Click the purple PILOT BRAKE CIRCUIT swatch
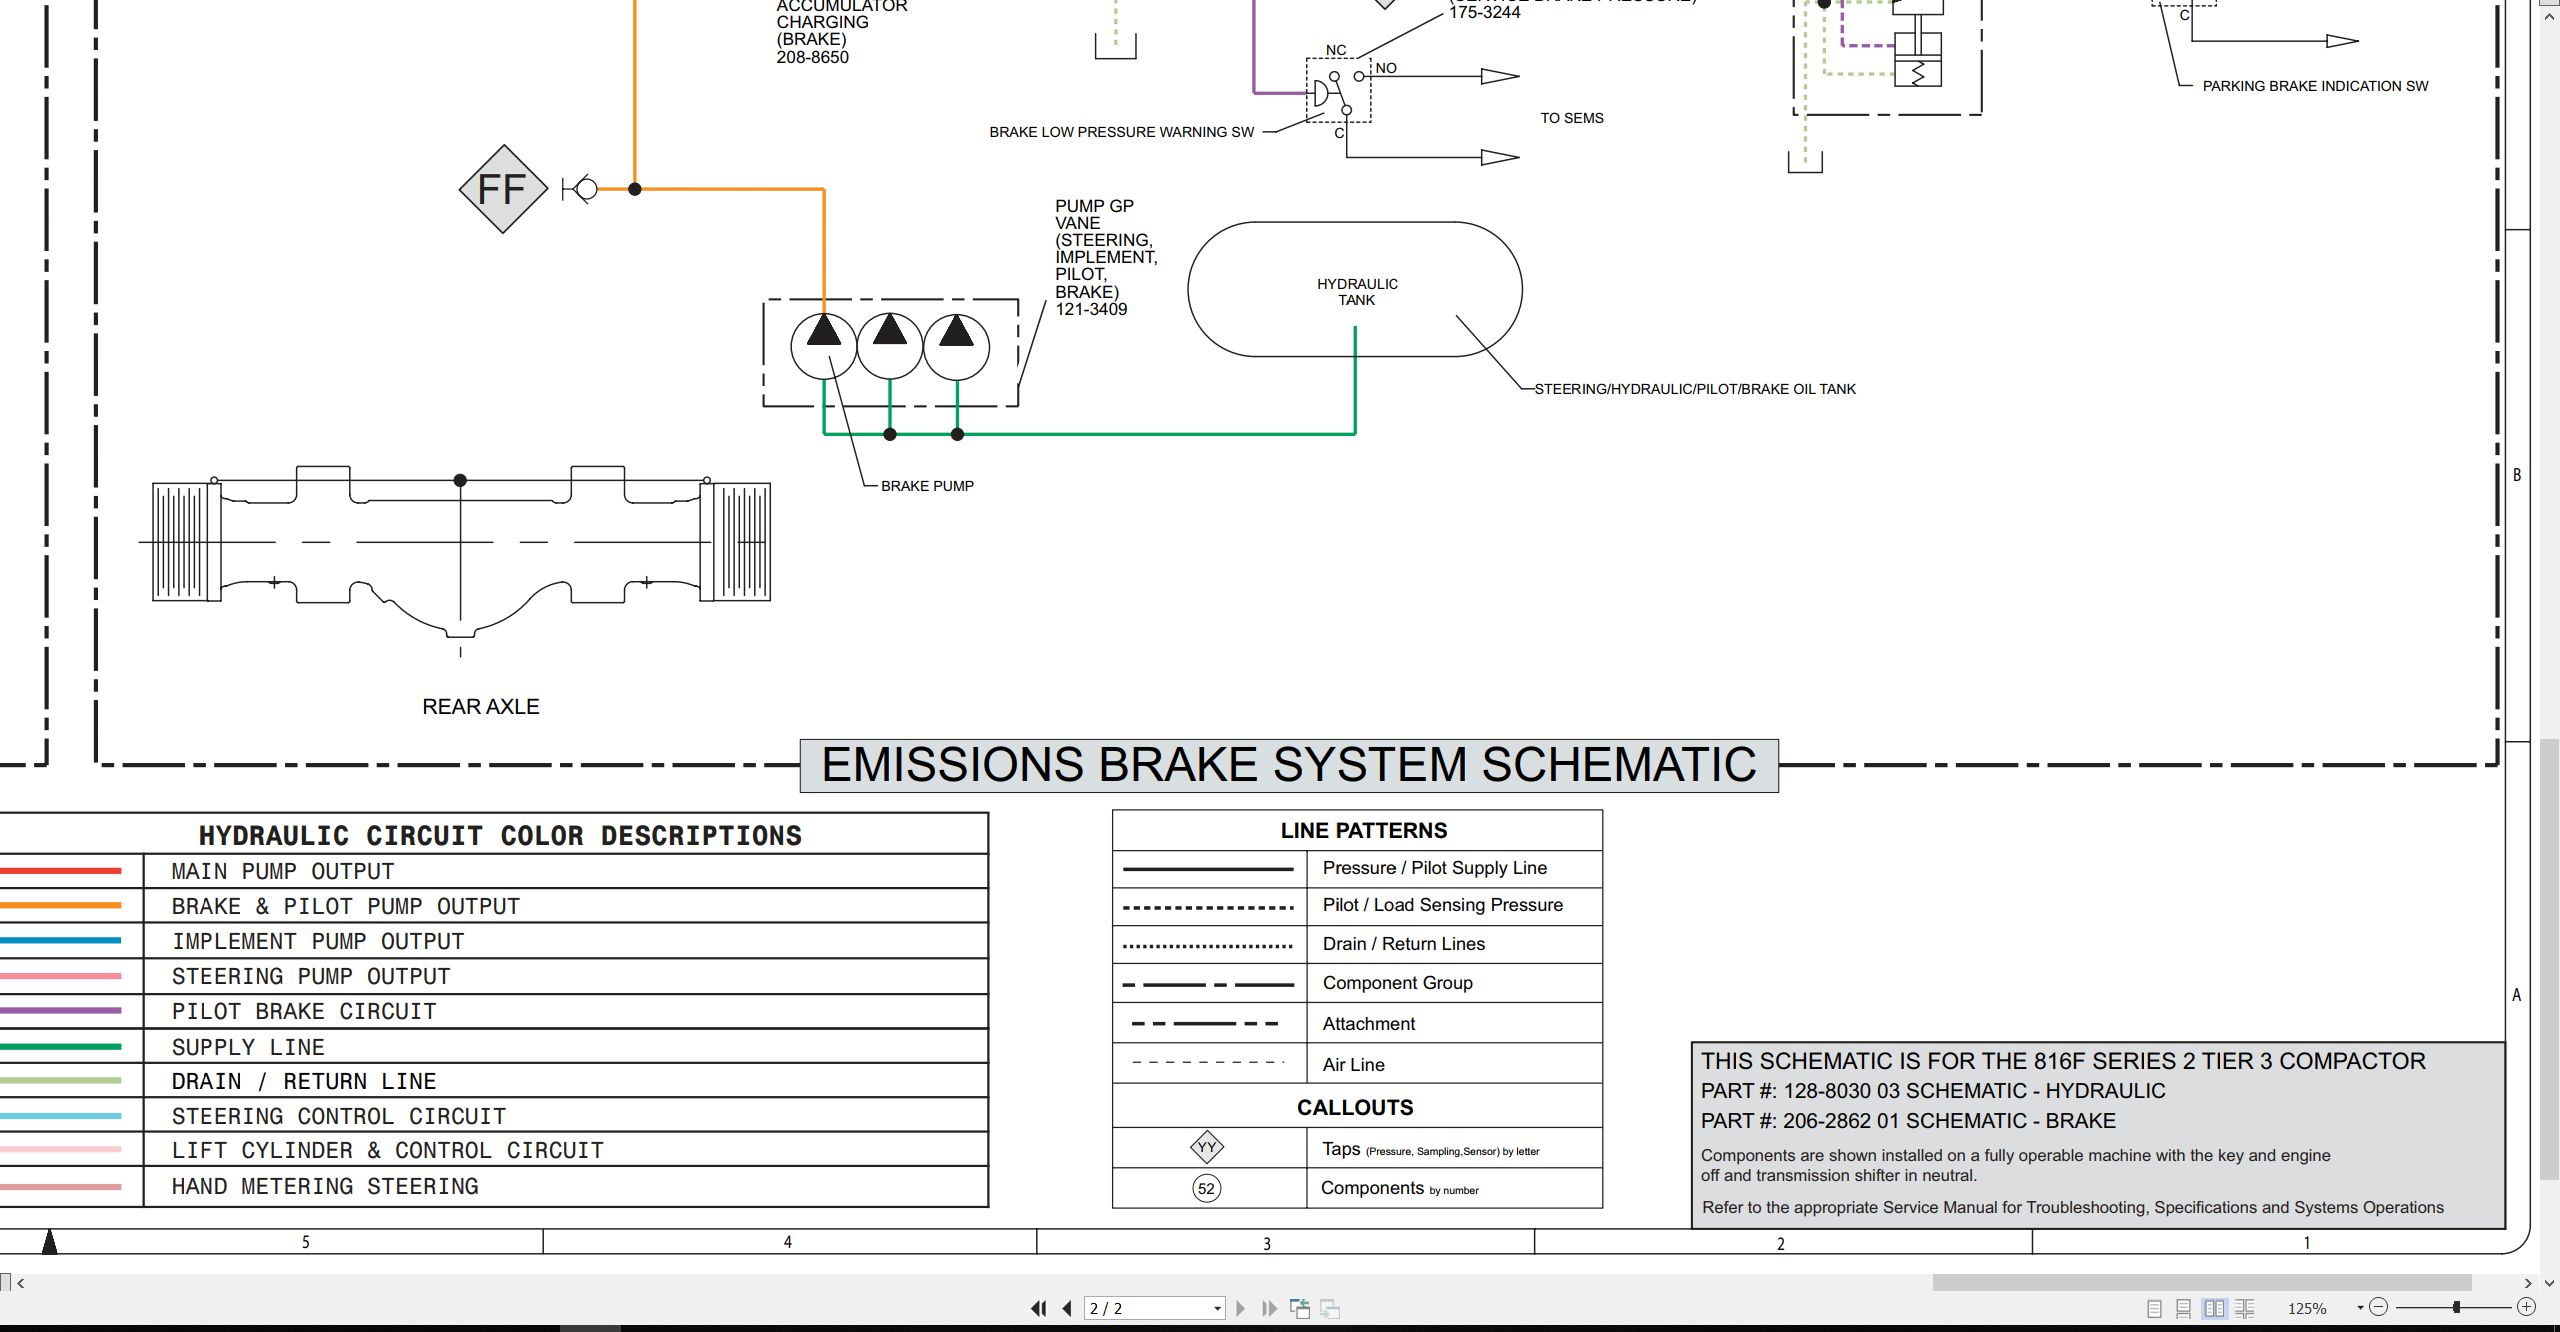This screenshot has width=2560, height=1332. (x=61, y=1011)
